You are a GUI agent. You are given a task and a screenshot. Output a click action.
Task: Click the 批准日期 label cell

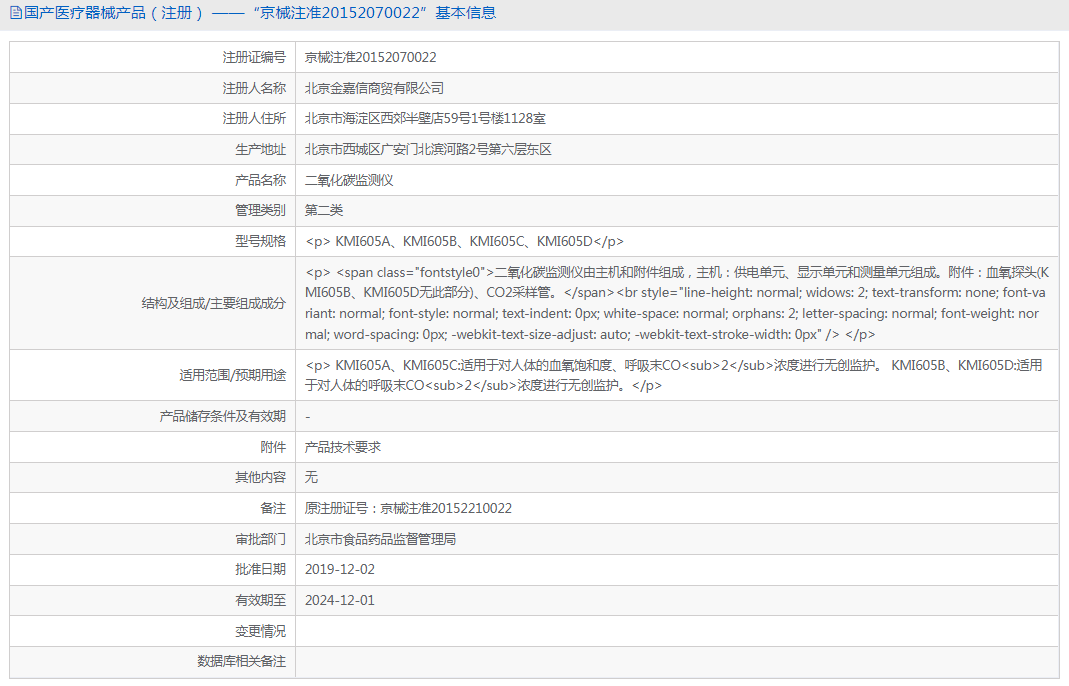[x=153, y=569]
